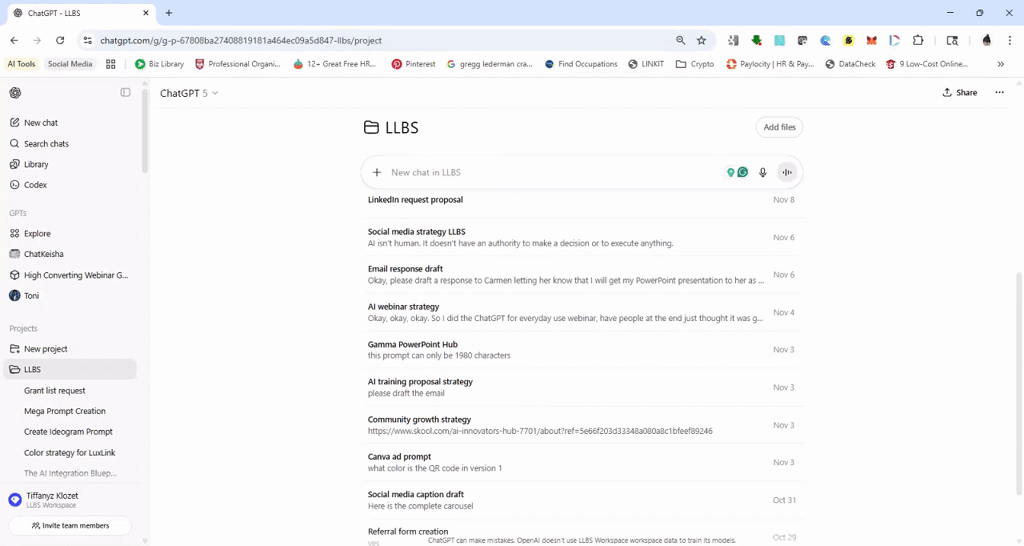Click the microphone dictate icon
Screen dimensions: 1024x546
coord(762,172)
